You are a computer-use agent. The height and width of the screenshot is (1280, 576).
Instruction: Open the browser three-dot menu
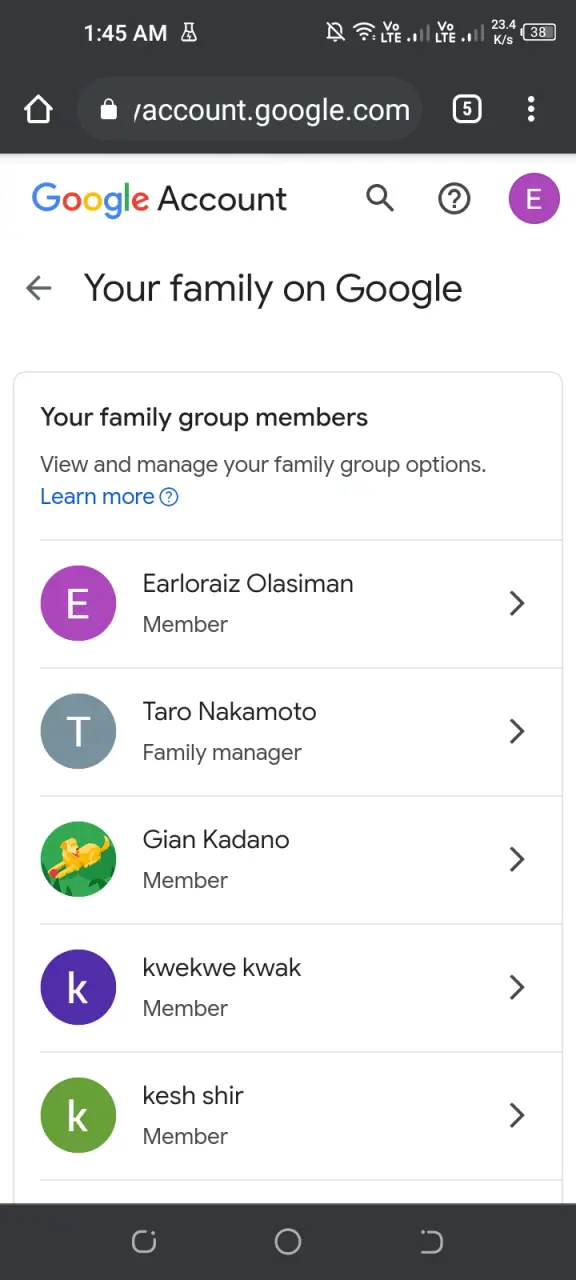coord(531,109)
